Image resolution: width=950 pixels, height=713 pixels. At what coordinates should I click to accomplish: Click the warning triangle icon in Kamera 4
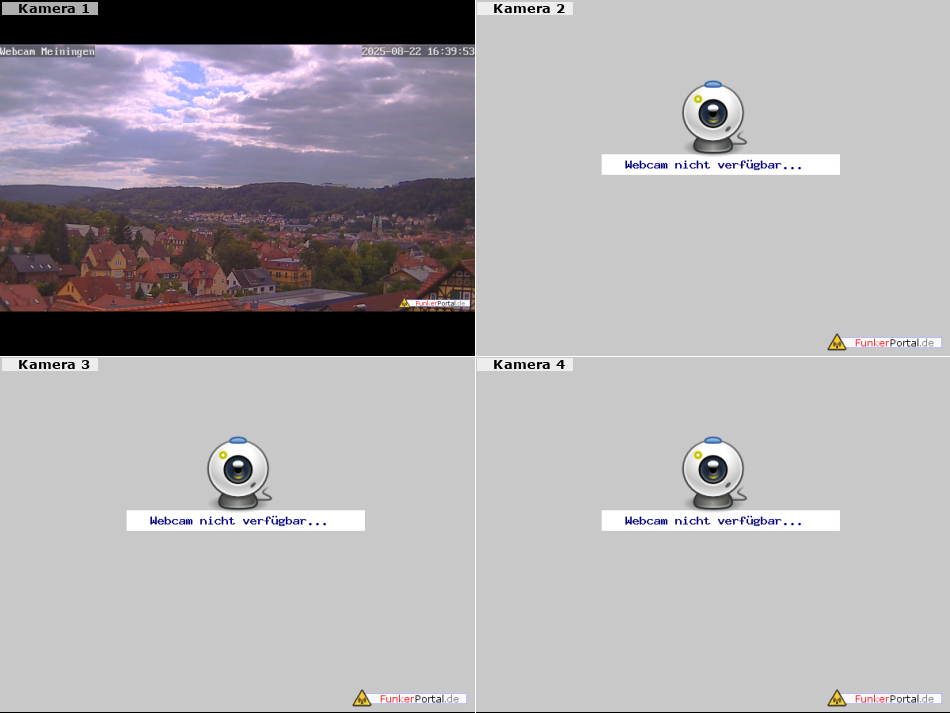pyautogui.click(x=837, y=698)
